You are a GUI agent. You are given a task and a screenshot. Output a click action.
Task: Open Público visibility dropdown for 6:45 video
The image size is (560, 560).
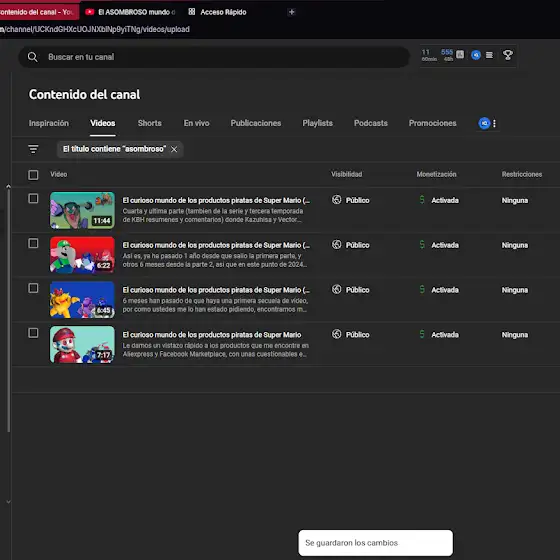coord(358,290)
